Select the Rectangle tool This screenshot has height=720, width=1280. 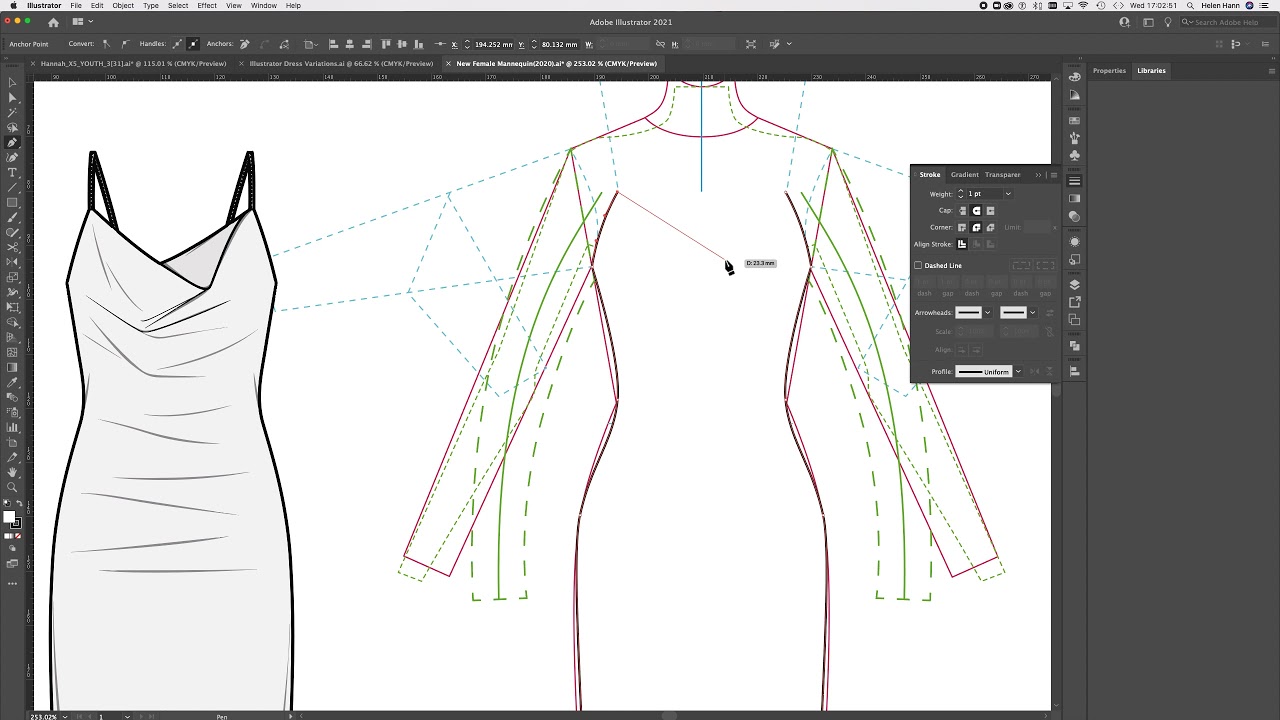12,202
